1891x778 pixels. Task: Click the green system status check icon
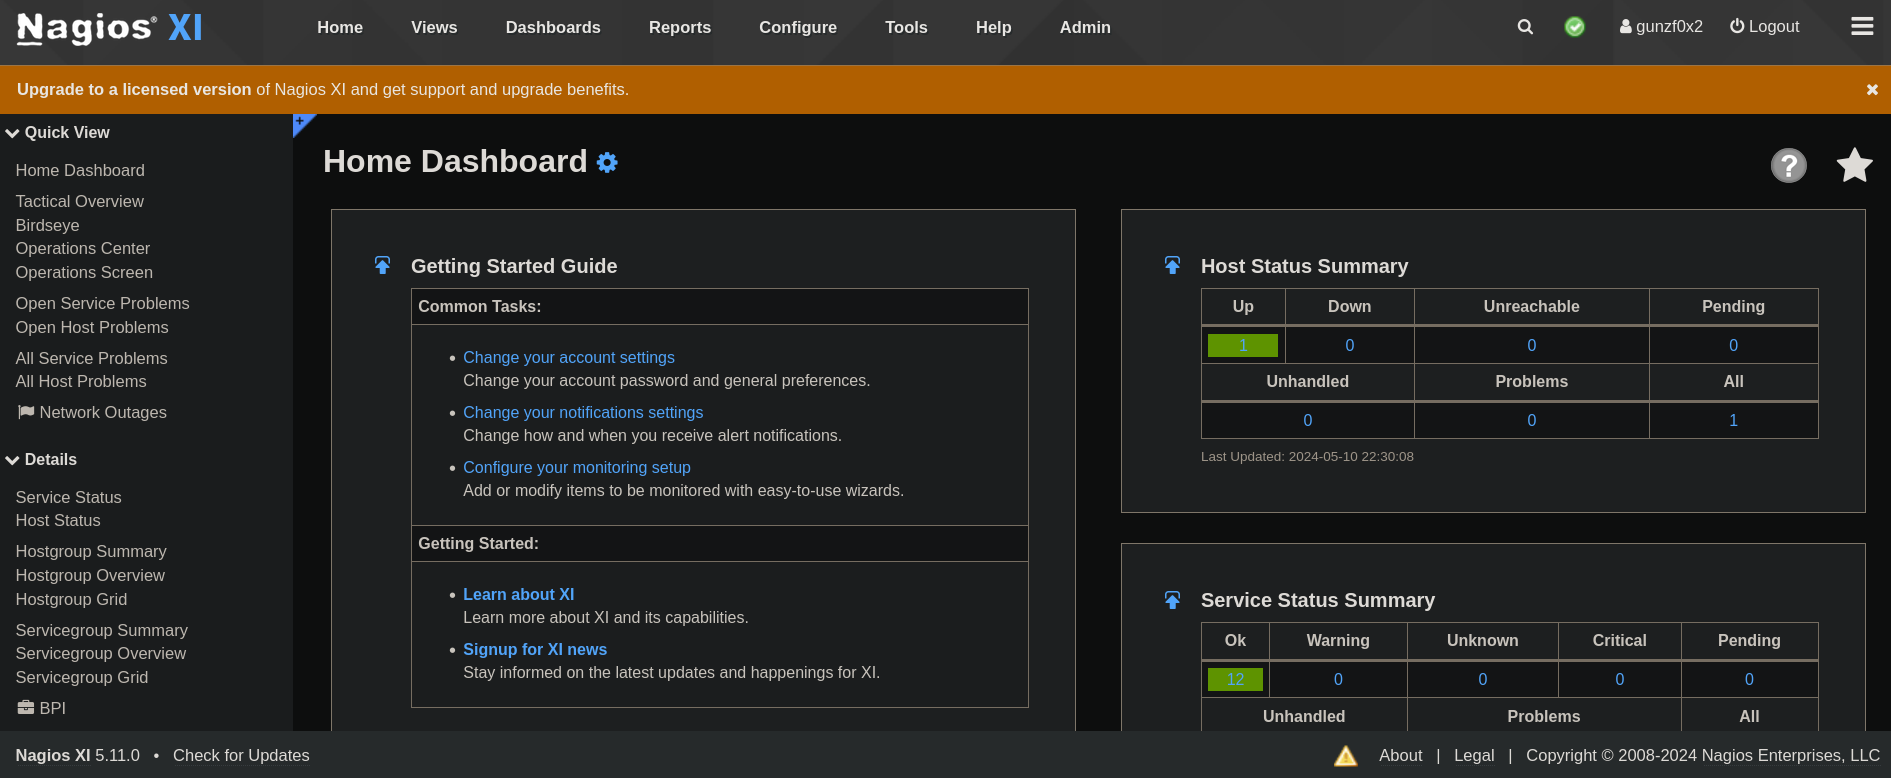coord(1575,27)
